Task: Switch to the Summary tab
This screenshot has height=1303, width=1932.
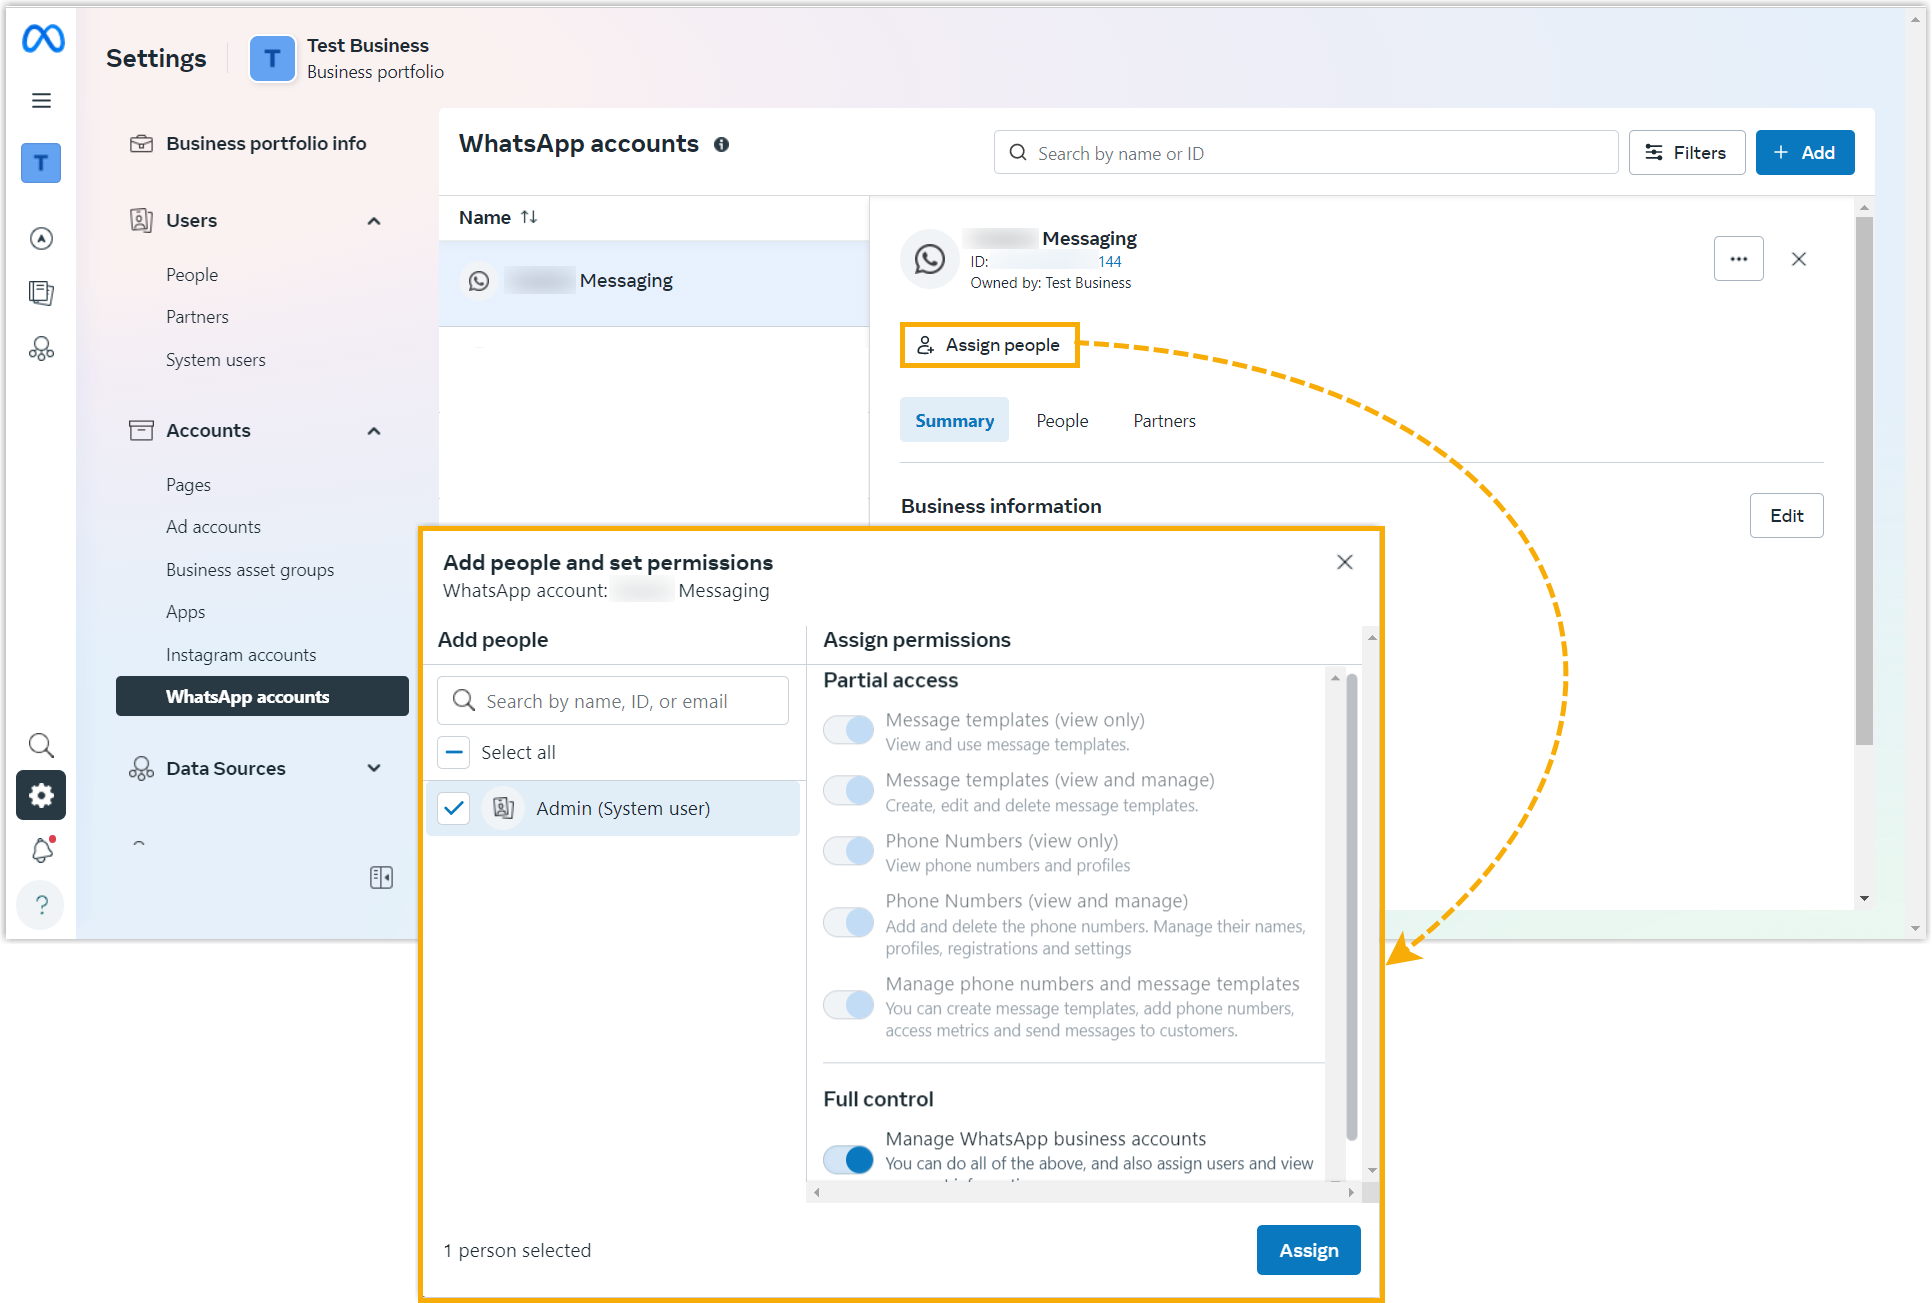Action: coord(955,421)
